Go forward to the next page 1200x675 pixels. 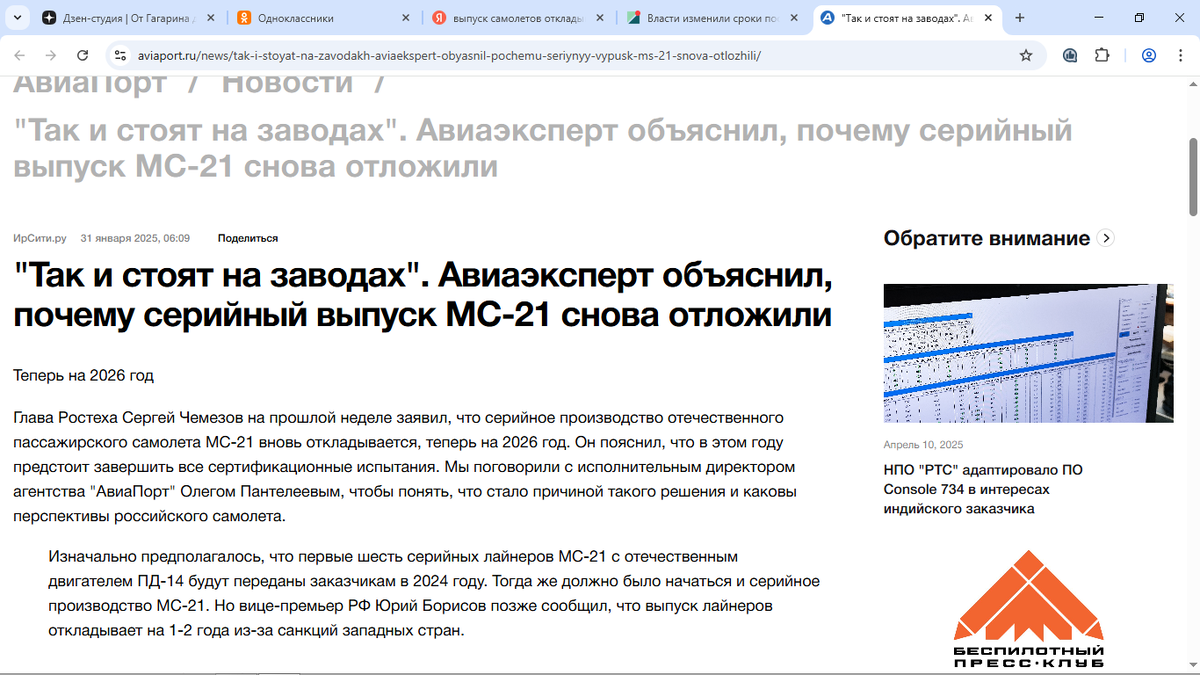pos(51,56)
